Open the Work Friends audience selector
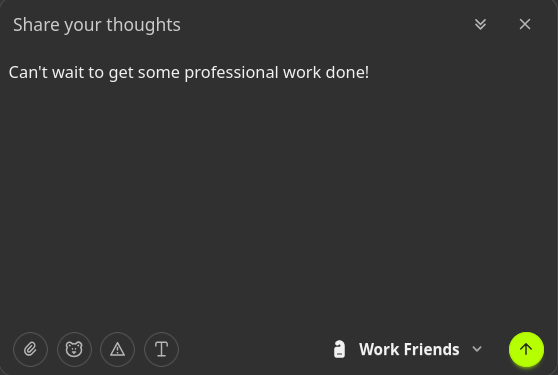558x375 pixels. 408,349
